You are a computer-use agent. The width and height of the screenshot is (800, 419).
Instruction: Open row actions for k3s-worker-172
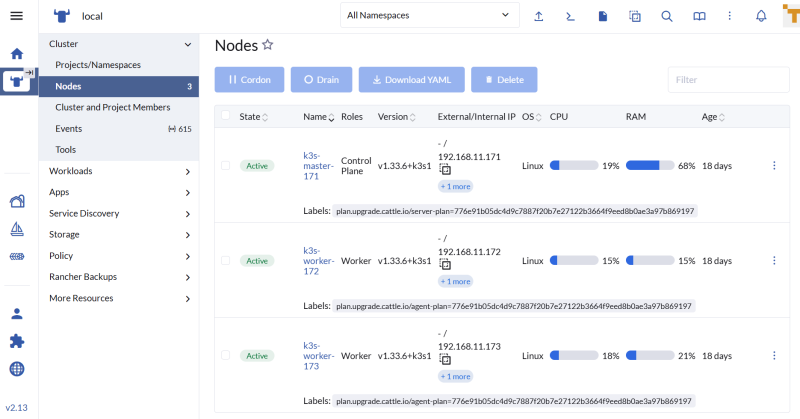[774, 260]
